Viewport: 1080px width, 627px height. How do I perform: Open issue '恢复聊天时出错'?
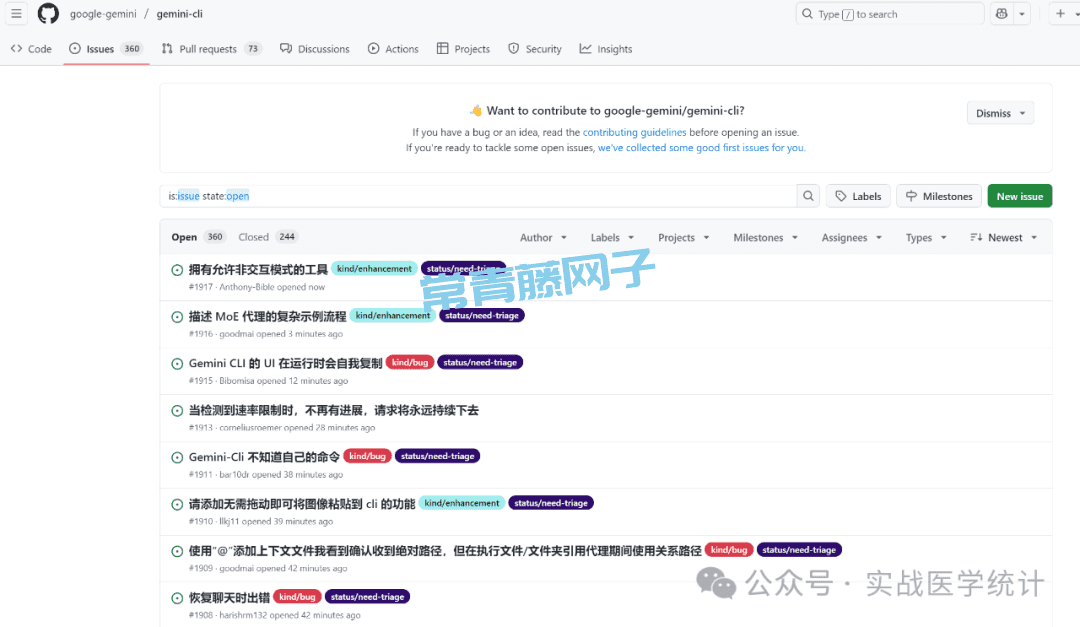coord(229,597)
